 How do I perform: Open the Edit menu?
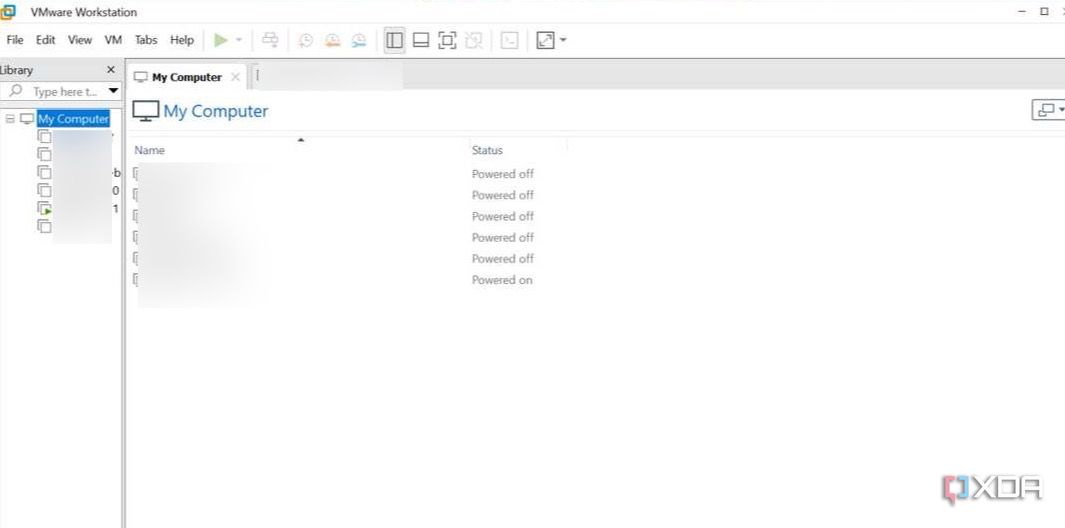pos(46,40)
